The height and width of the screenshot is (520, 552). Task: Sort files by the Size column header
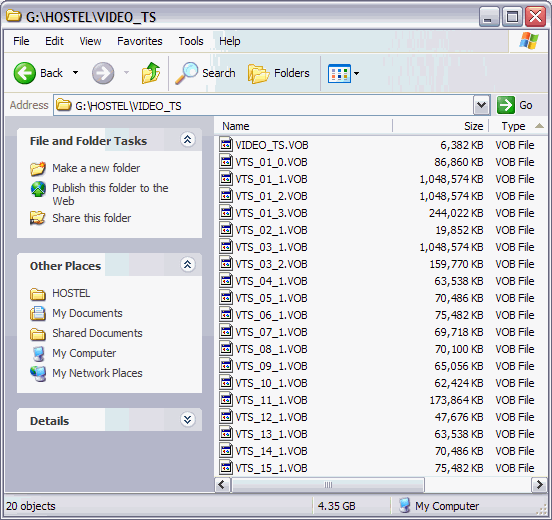point(440,126)
